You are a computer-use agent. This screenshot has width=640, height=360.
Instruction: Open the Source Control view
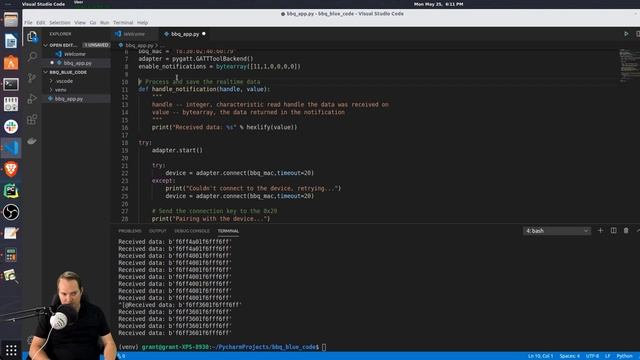32,78
